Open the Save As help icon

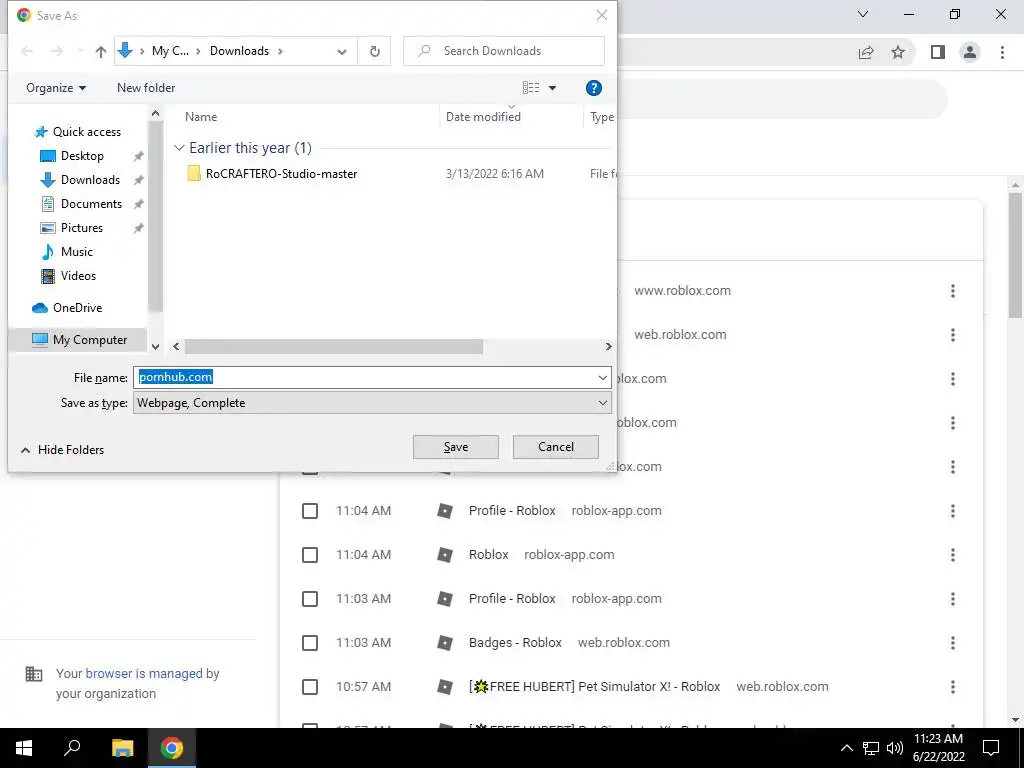[594, 88]
